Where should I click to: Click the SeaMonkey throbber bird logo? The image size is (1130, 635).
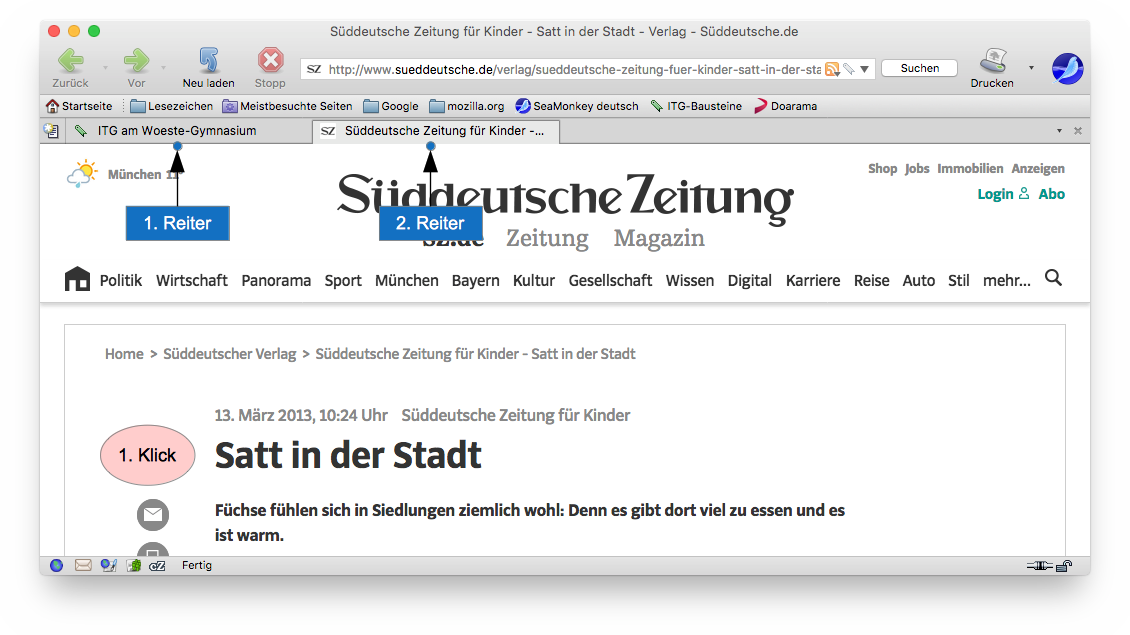click(1067, 69)
